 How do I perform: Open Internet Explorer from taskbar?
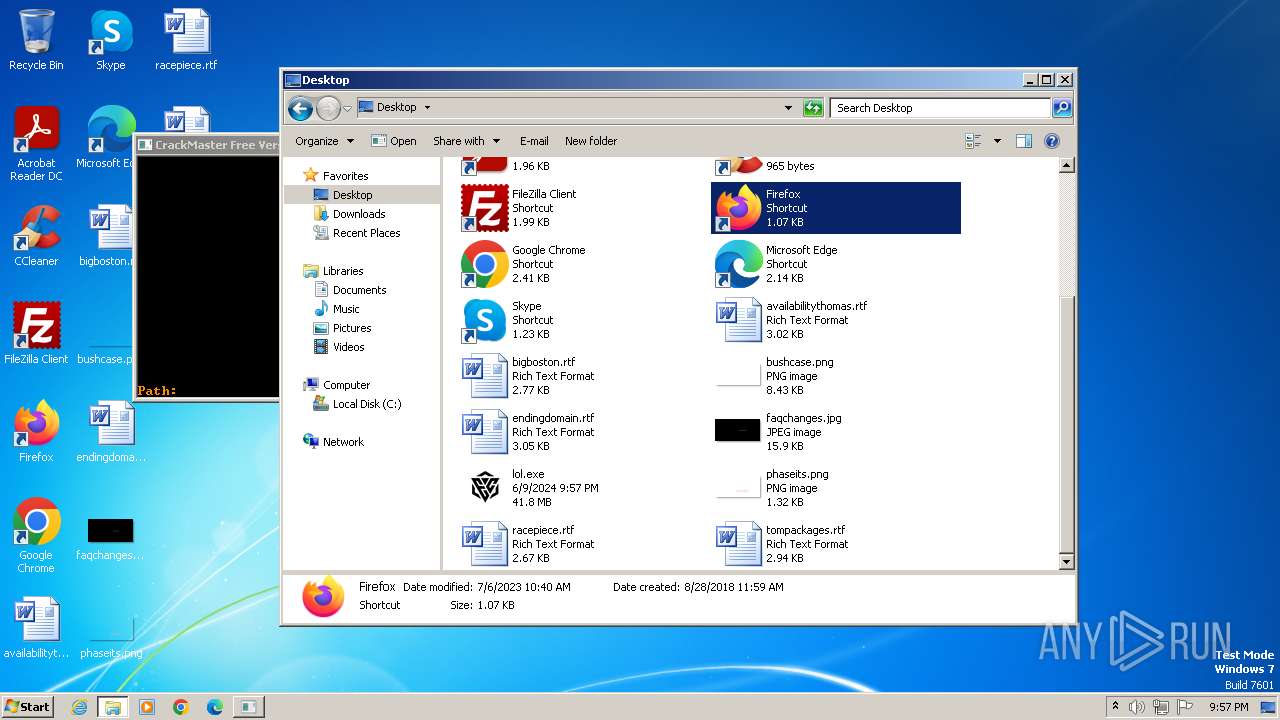point(79,707)
